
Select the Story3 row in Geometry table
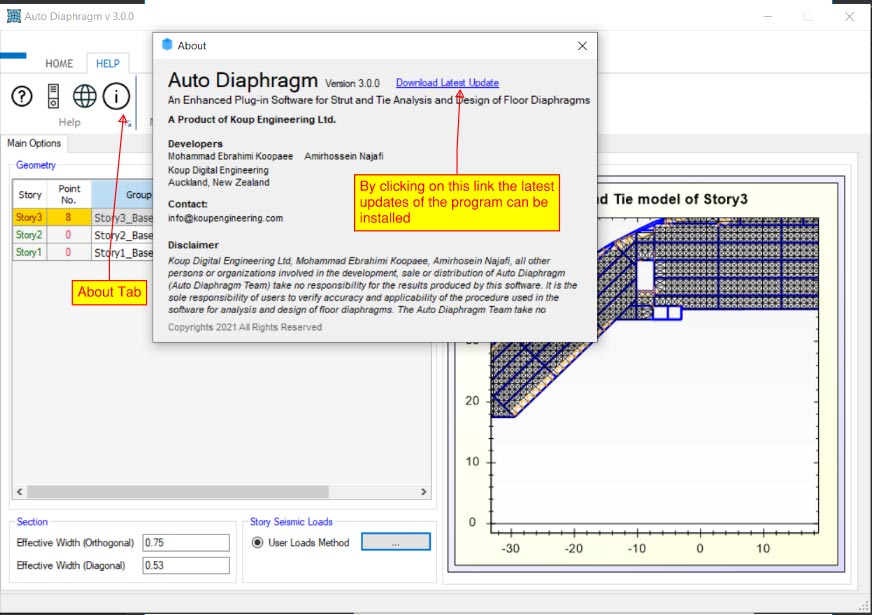coord(30,217)
